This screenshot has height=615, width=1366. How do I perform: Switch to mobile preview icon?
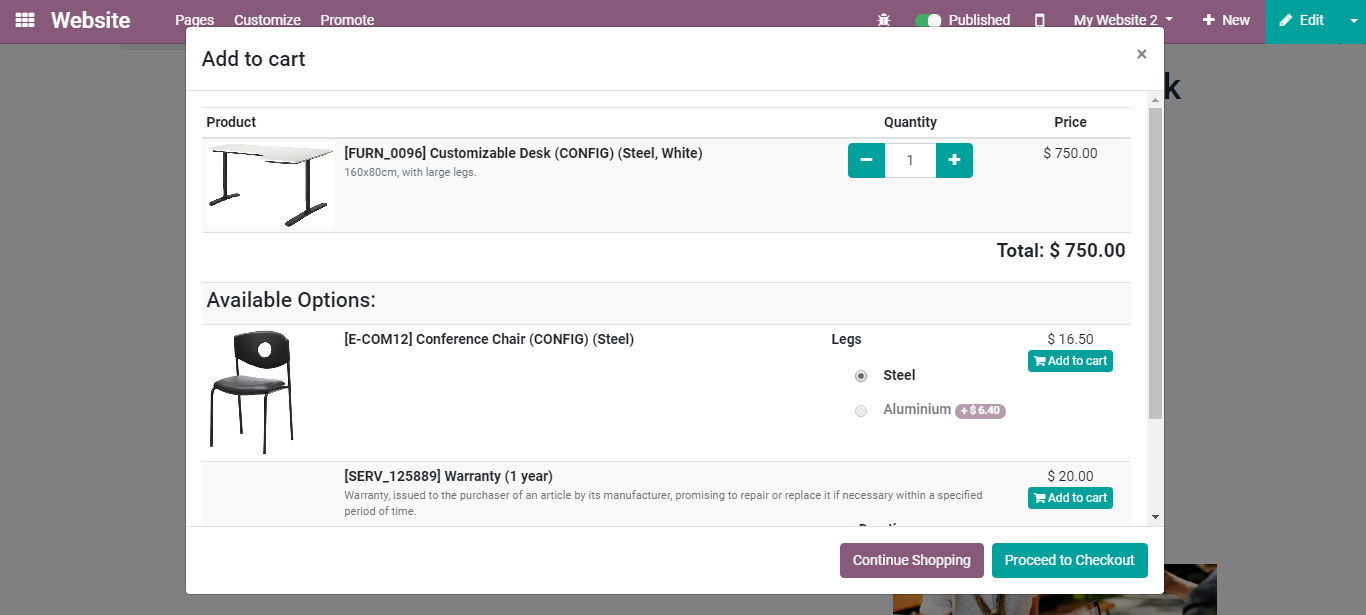coord(1040,20)
